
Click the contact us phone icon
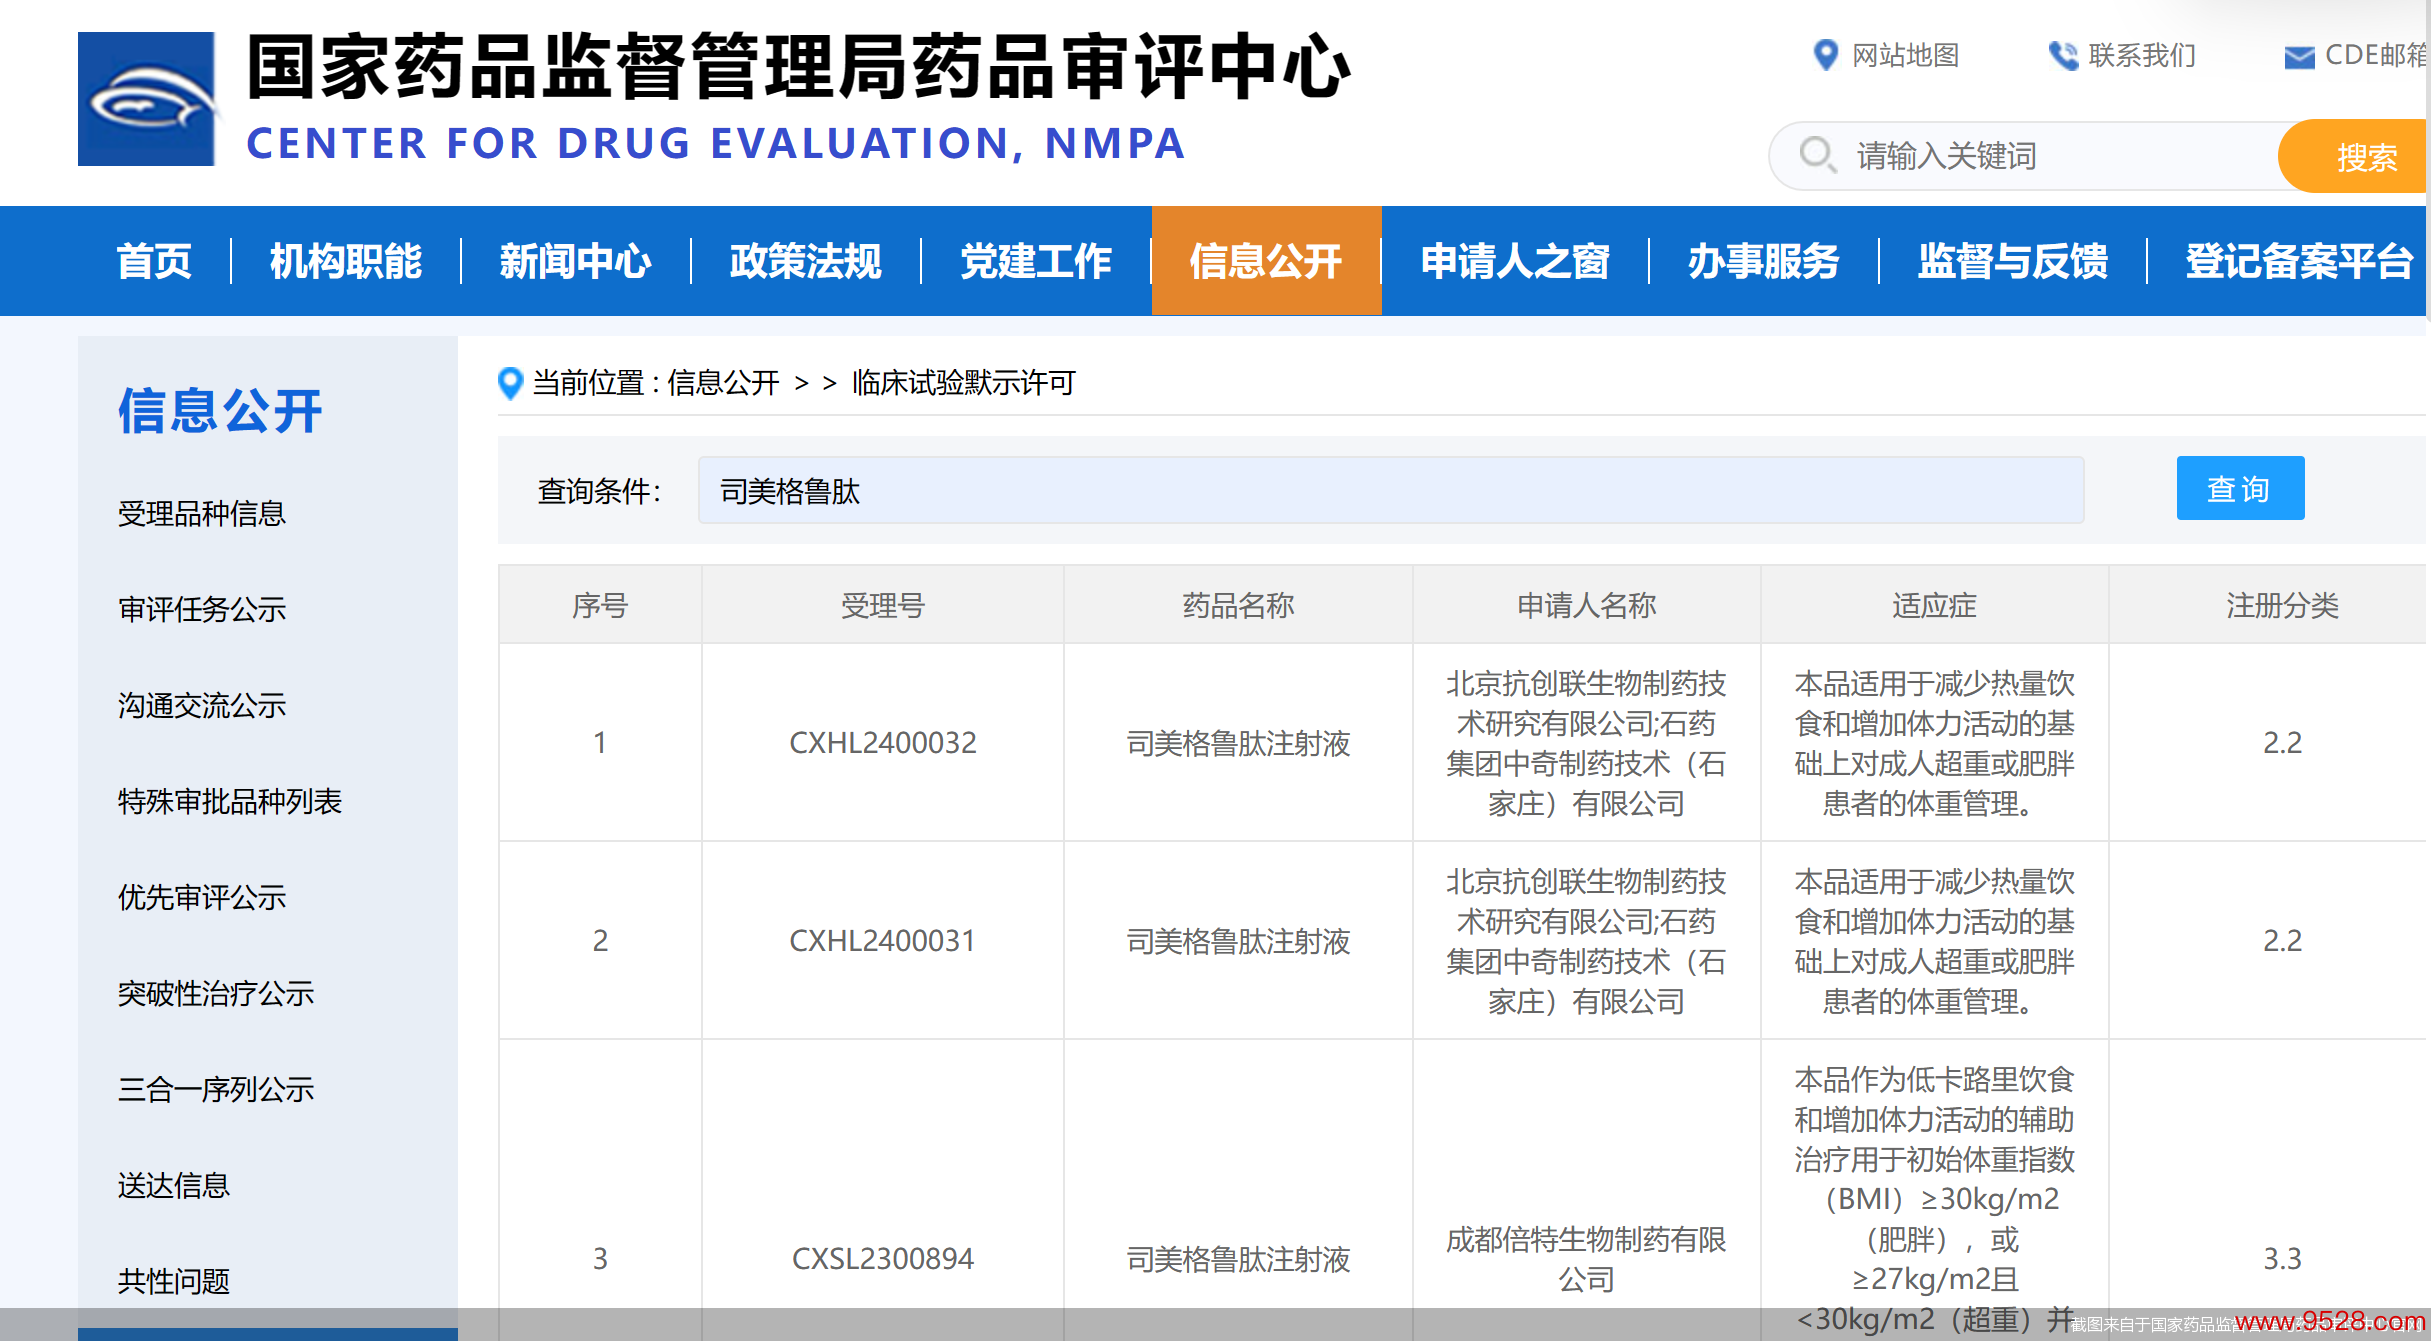2063,55
